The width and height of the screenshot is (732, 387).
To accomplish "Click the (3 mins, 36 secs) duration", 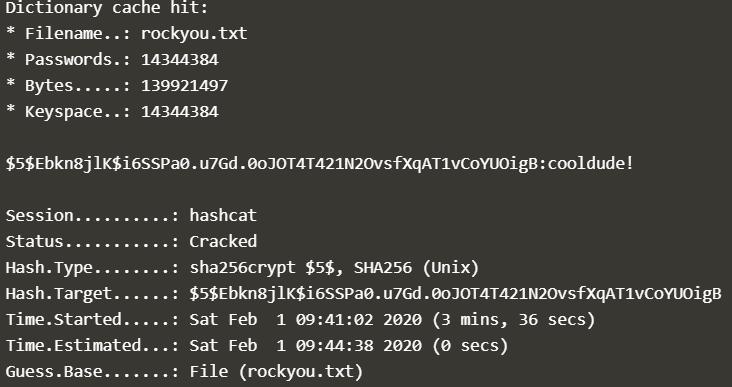I will tap(514, 320).
